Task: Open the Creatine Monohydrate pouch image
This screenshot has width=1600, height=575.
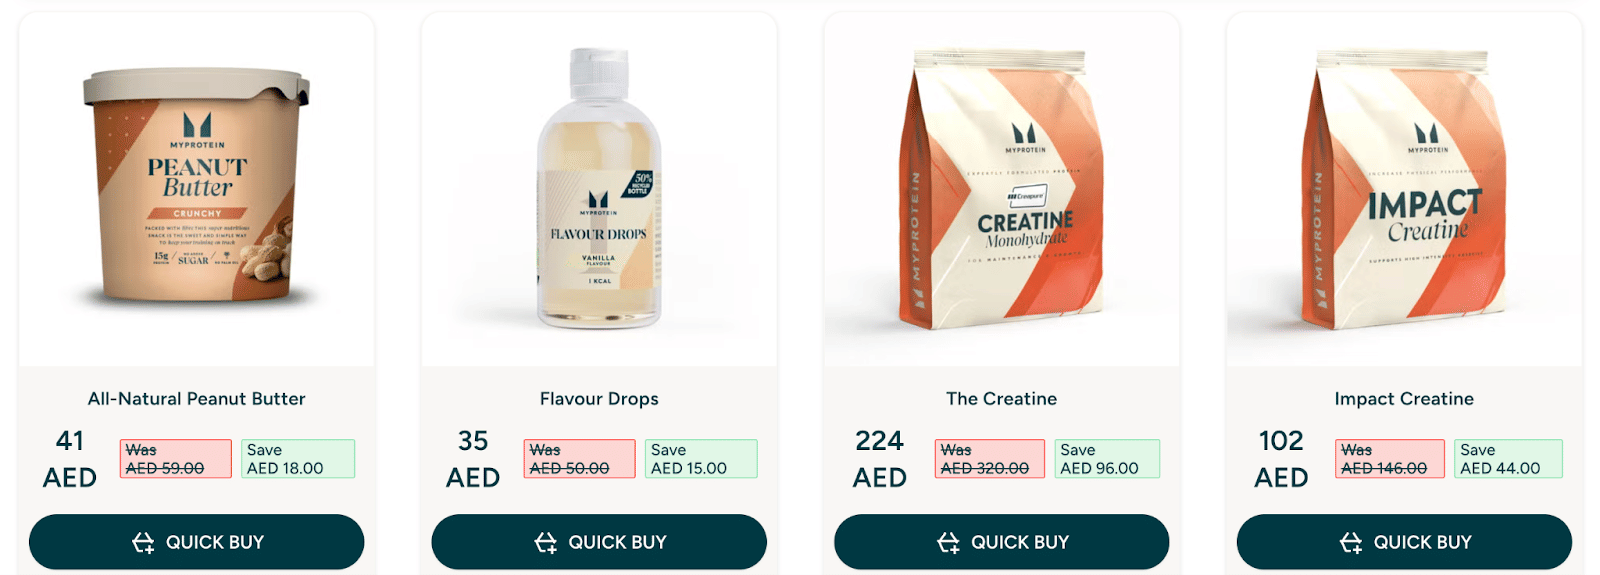Action: coord(1001,187)
